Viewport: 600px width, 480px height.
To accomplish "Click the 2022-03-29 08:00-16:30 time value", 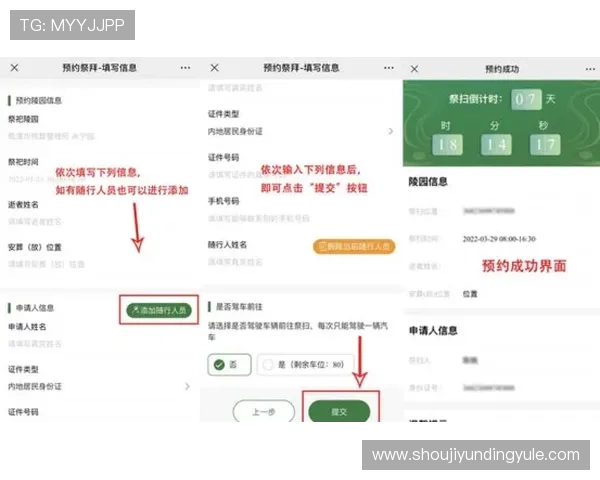I will (499, 239).
